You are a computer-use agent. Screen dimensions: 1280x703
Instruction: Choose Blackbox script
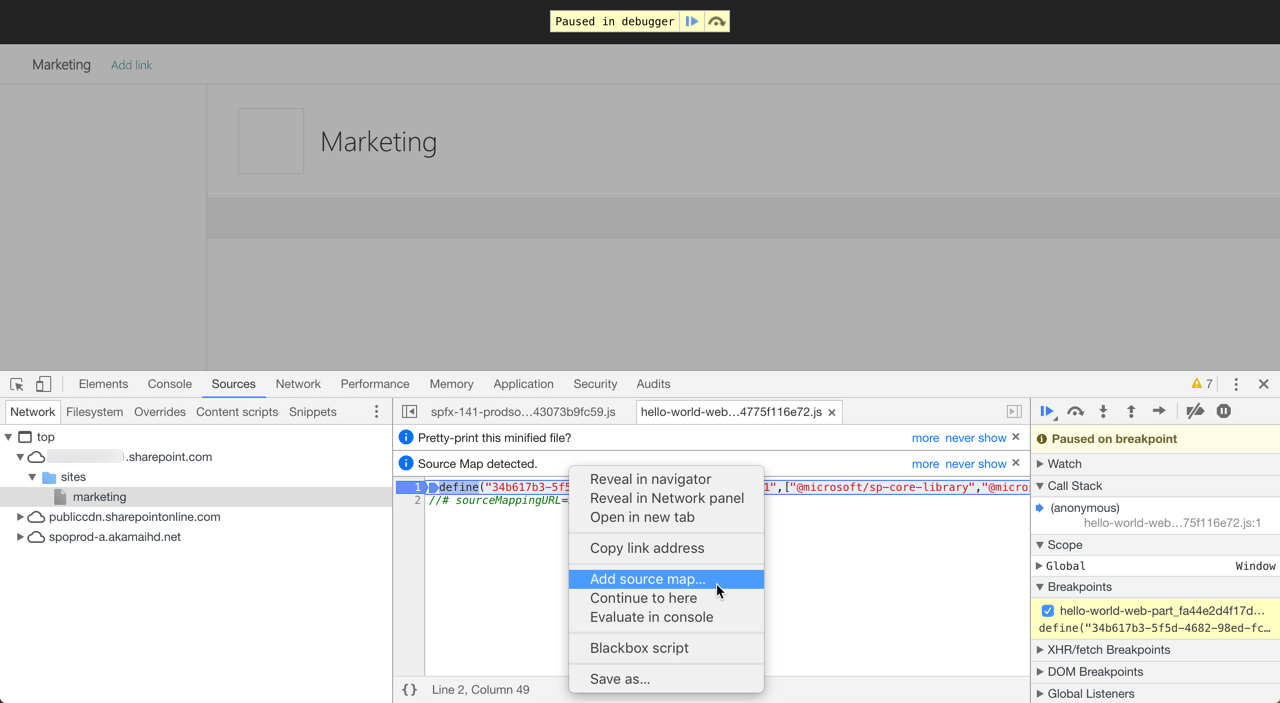666,648
